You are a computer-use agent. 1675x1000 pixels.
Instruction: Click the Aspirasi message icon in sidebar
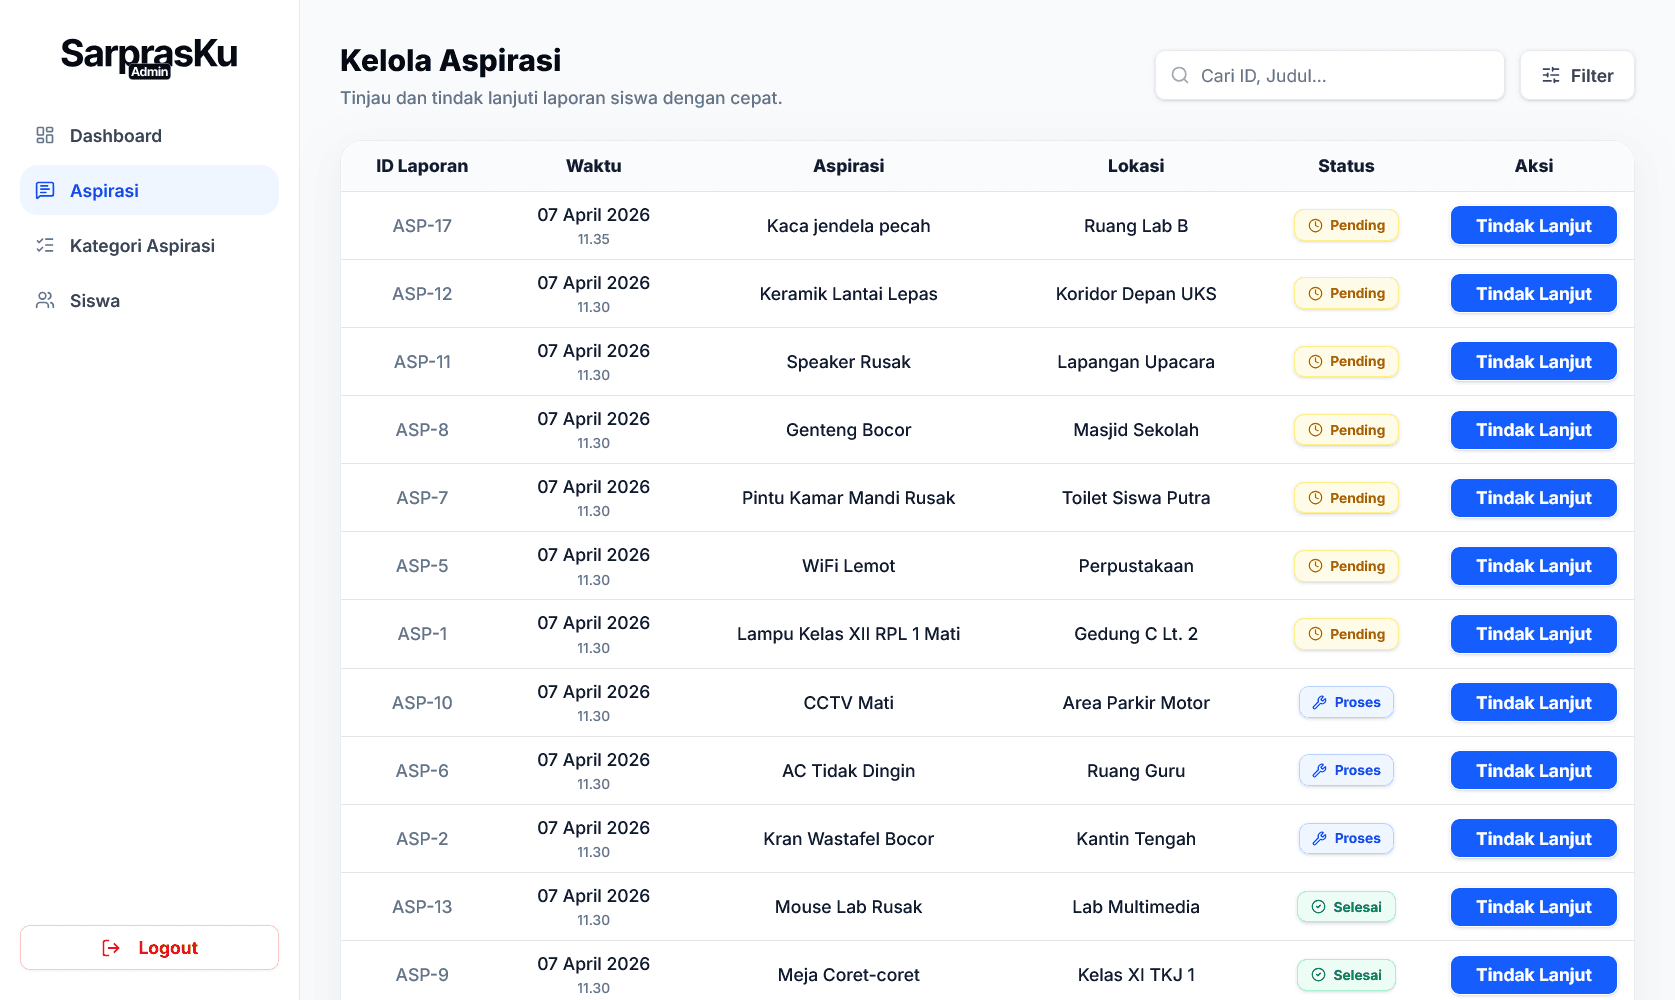click(45, 190)
